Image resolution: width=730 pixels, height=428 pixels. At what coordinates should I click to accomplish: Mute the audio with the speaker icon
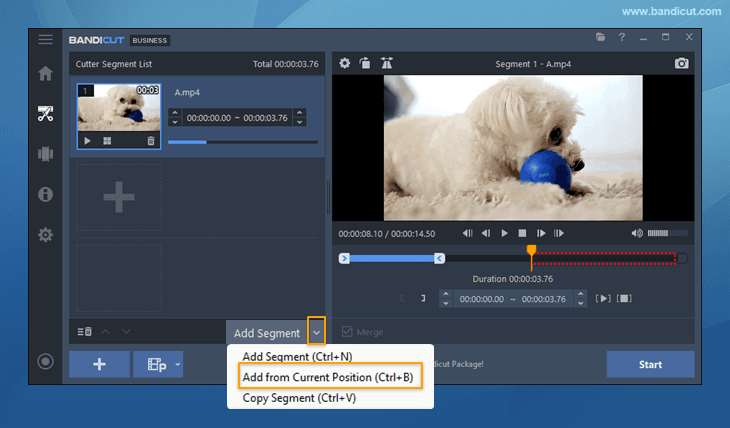click(638, 233)
